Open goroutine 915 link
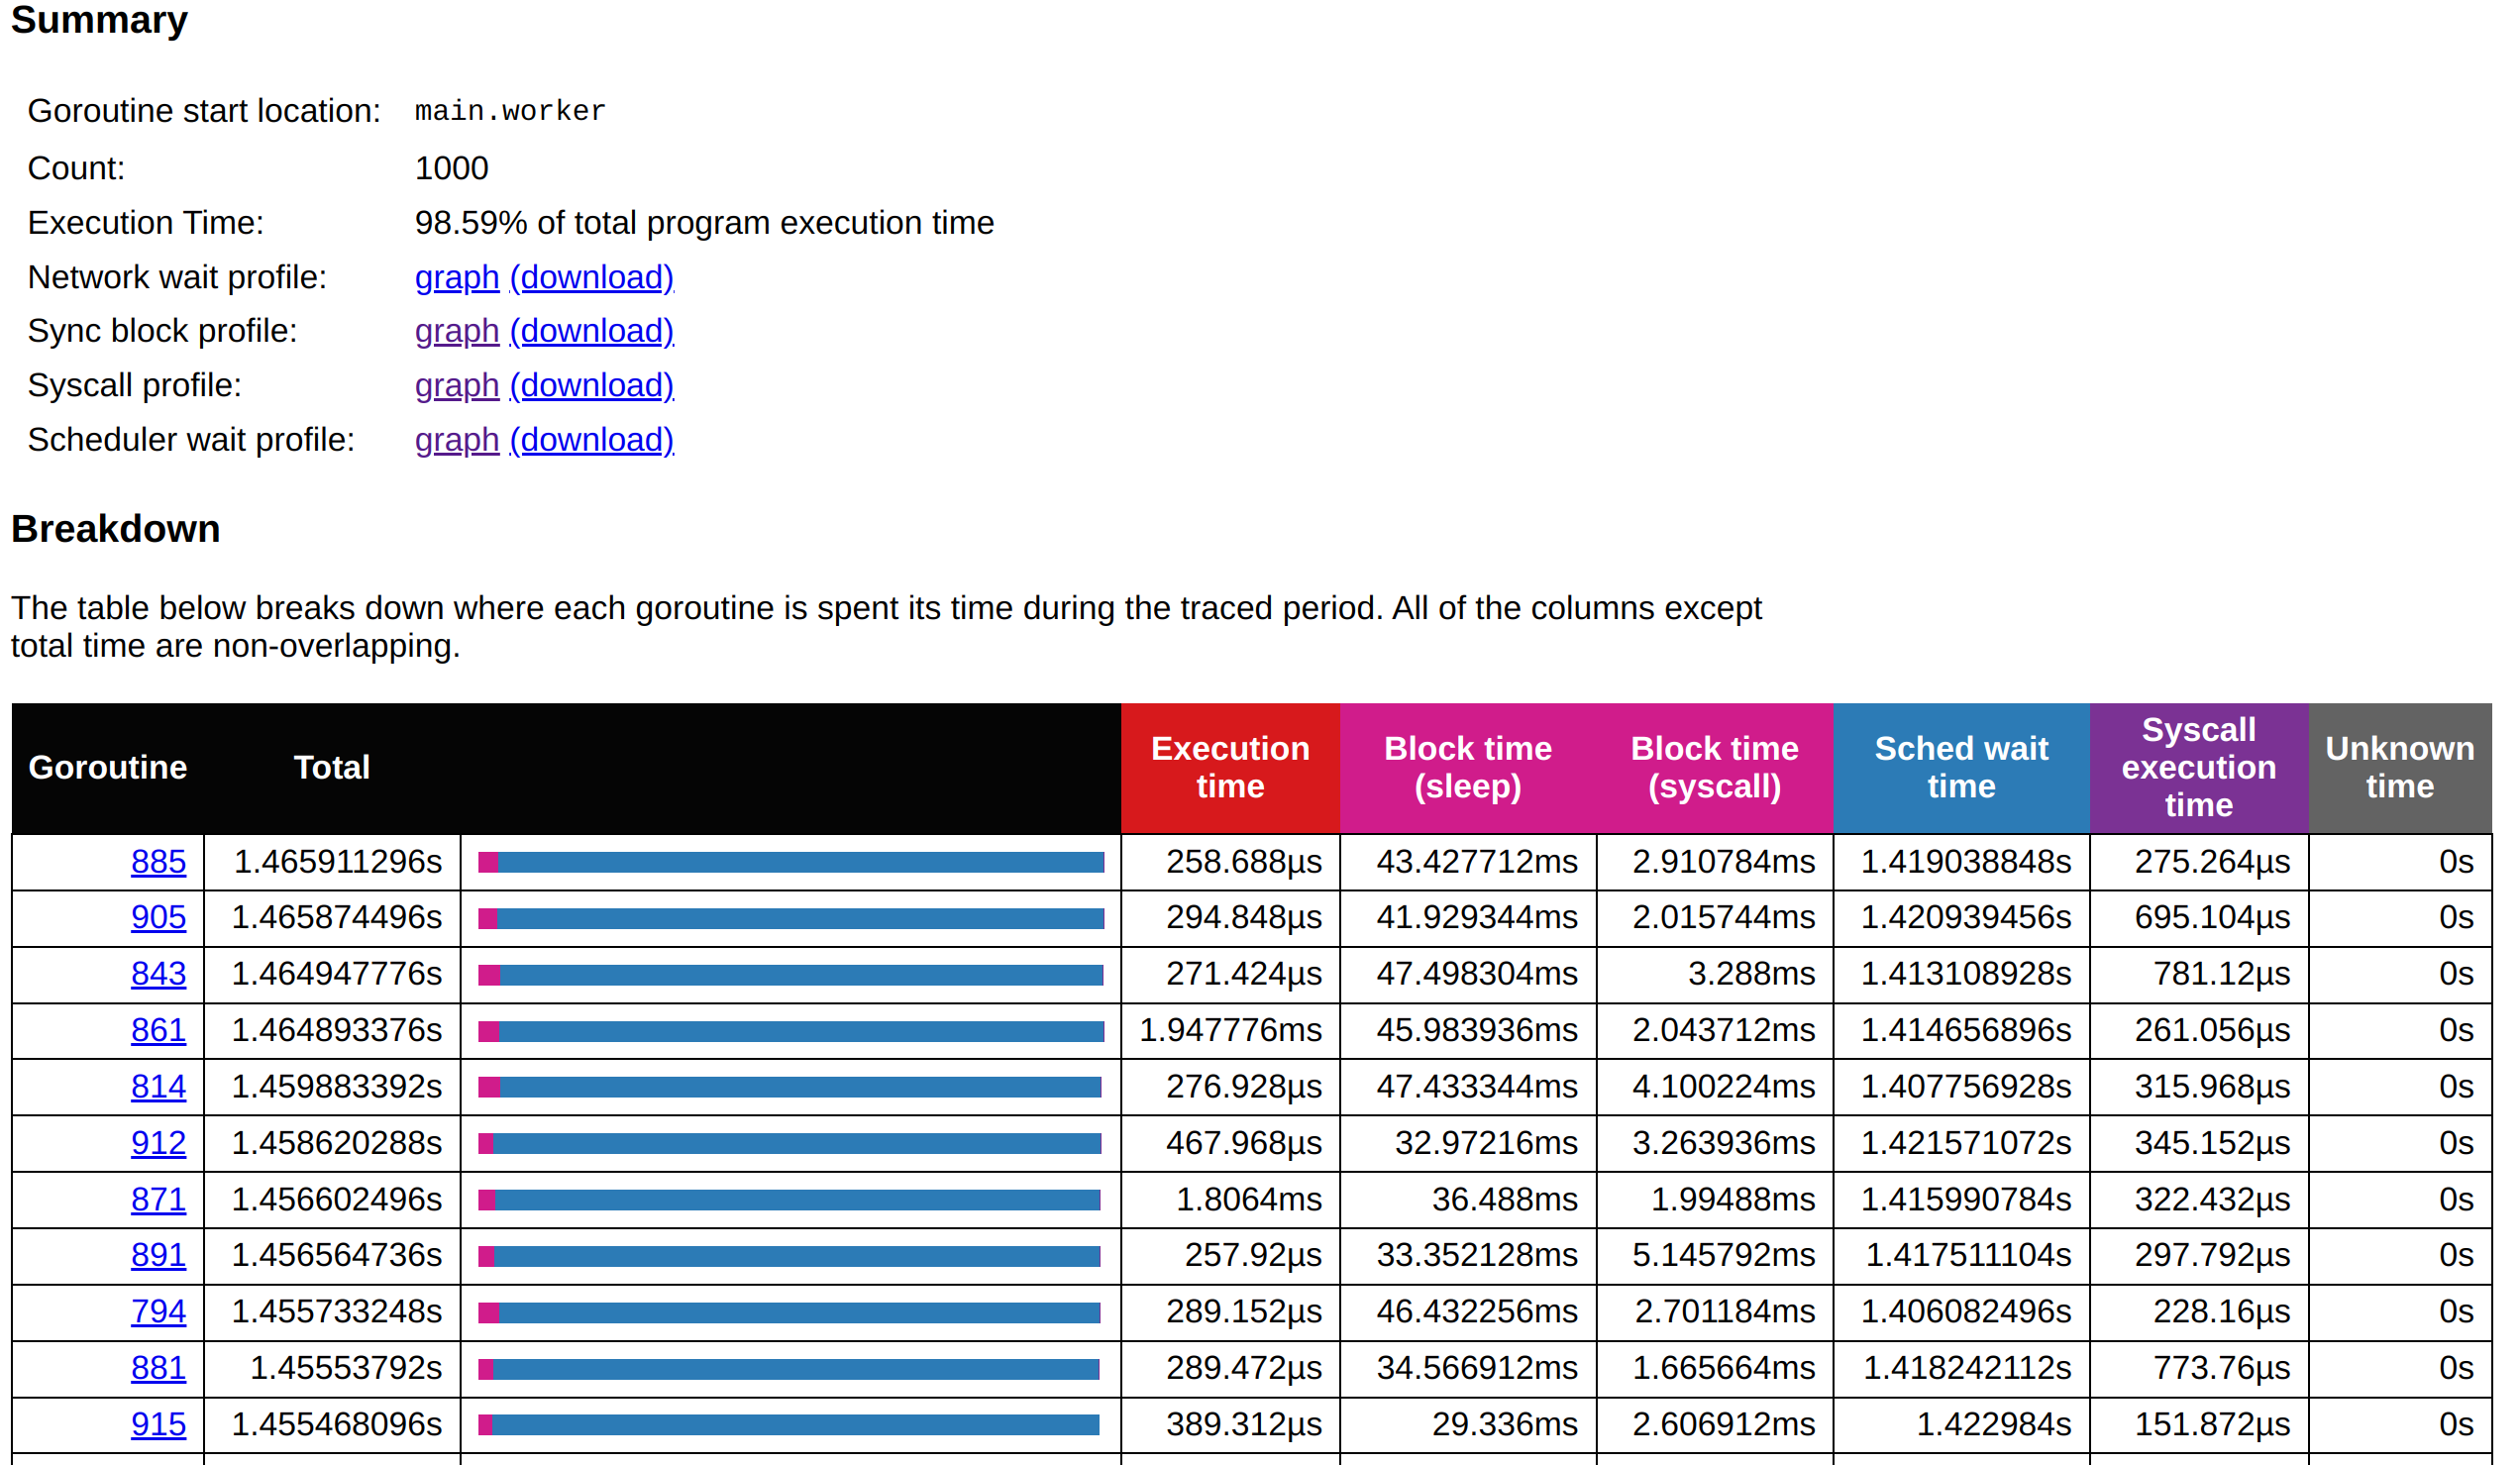 click(x=158, y=1424)
